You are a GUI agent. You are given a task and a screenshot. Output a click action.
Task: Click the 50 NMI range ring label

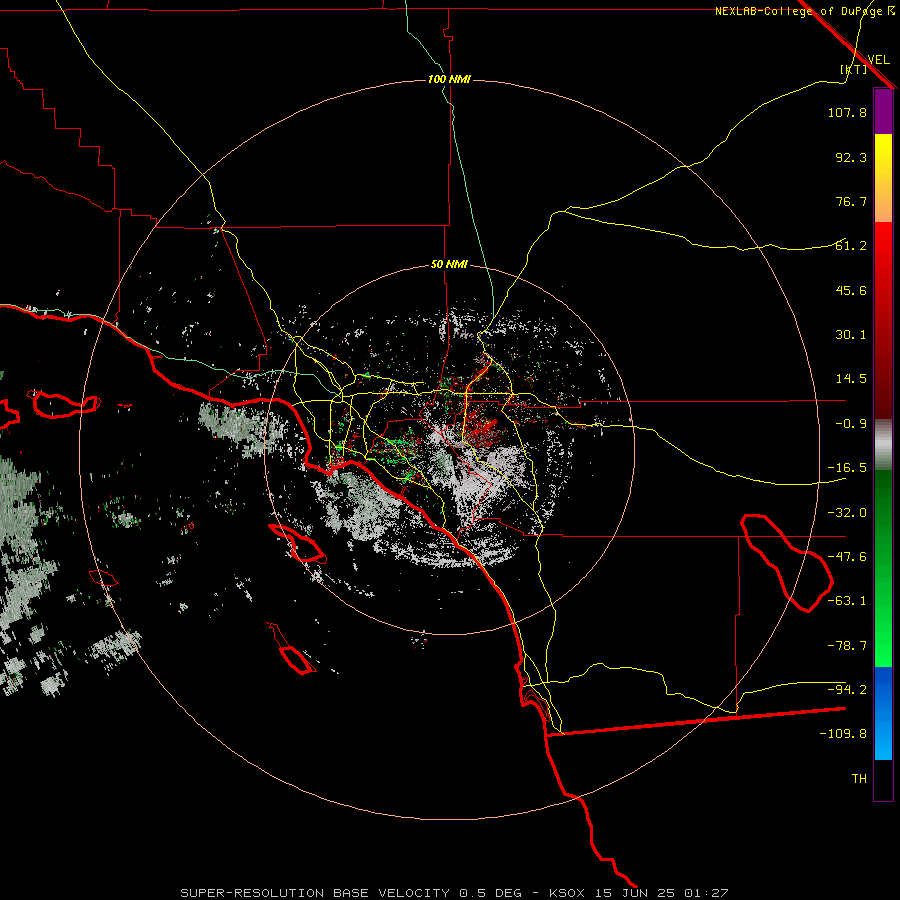449,265
